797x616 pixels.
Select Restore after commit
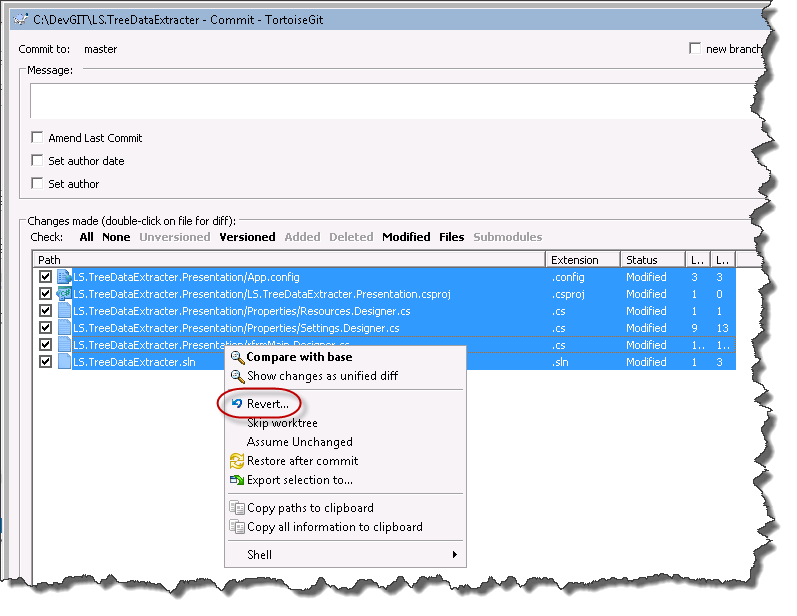pyautogui.click(x=345, y=461)
